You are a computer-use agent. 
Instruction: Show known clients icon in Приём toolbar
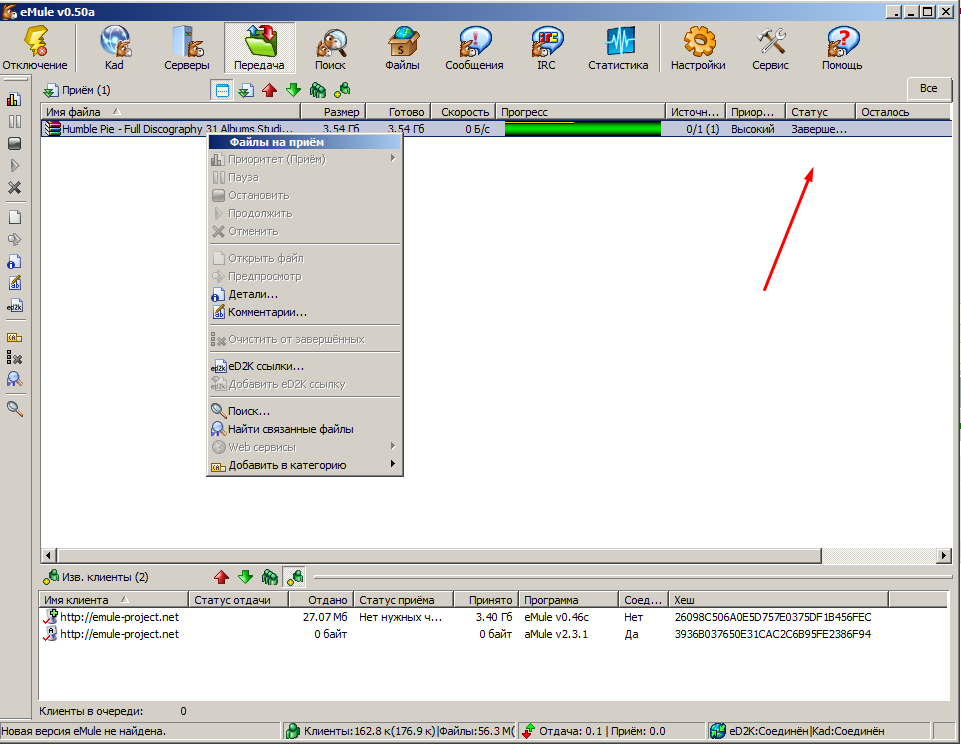tap(342, 91)
